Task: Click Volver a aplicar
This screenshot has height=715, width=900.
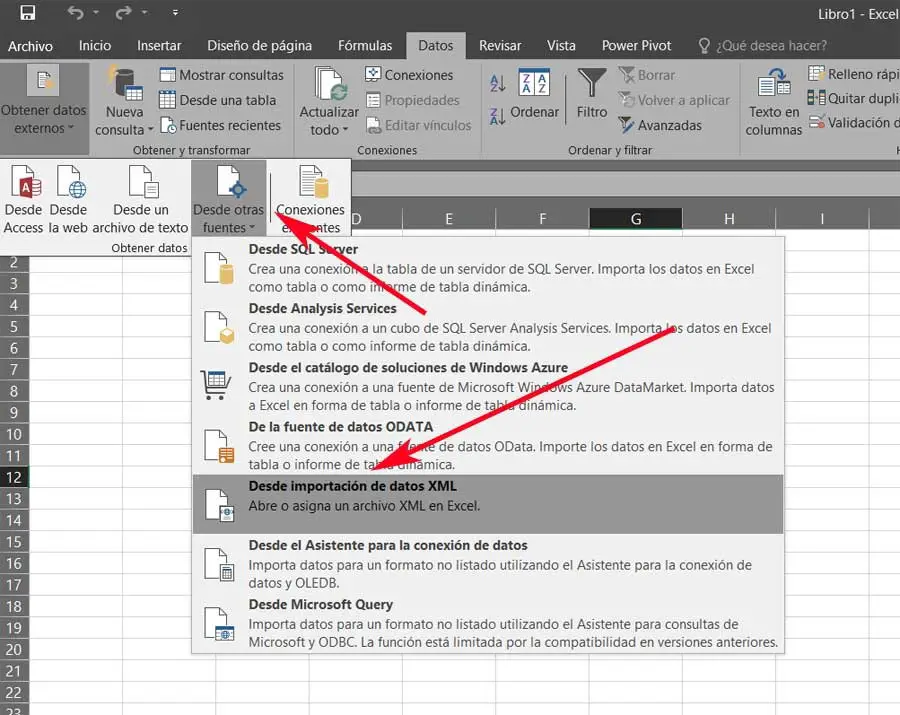Action: tap(674, 100)
